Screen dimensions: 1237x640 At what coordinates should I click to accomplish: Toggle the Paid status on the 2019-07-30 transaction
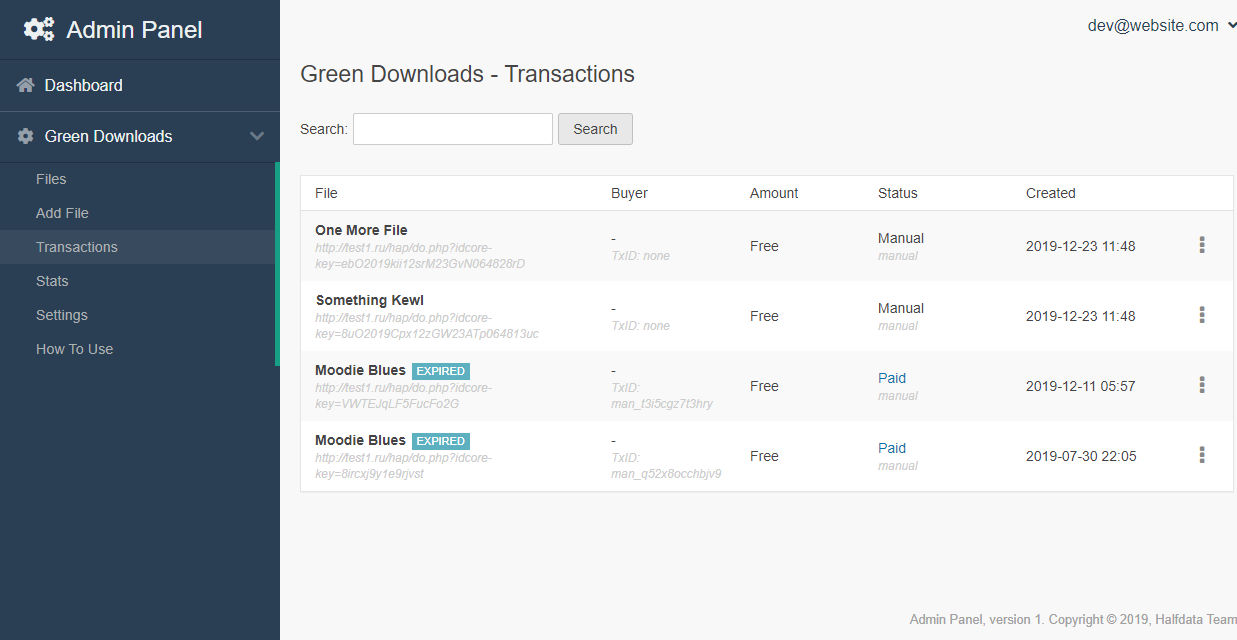pos(891,447)
